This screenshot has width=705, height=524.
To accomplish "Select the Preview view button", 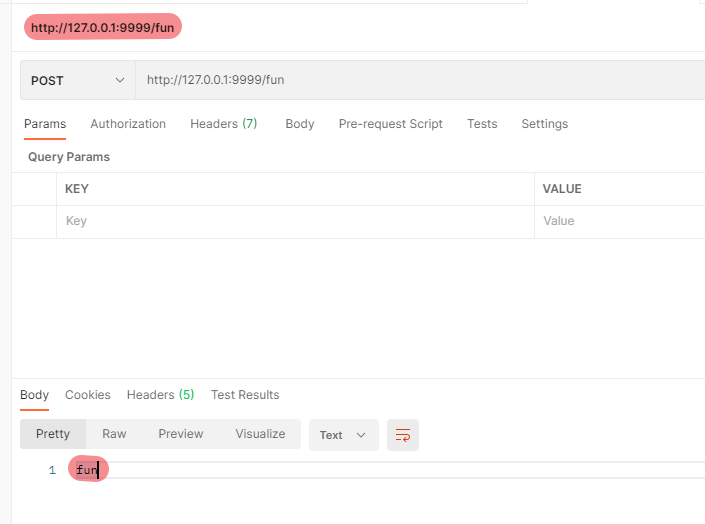I will pos(181,434).
